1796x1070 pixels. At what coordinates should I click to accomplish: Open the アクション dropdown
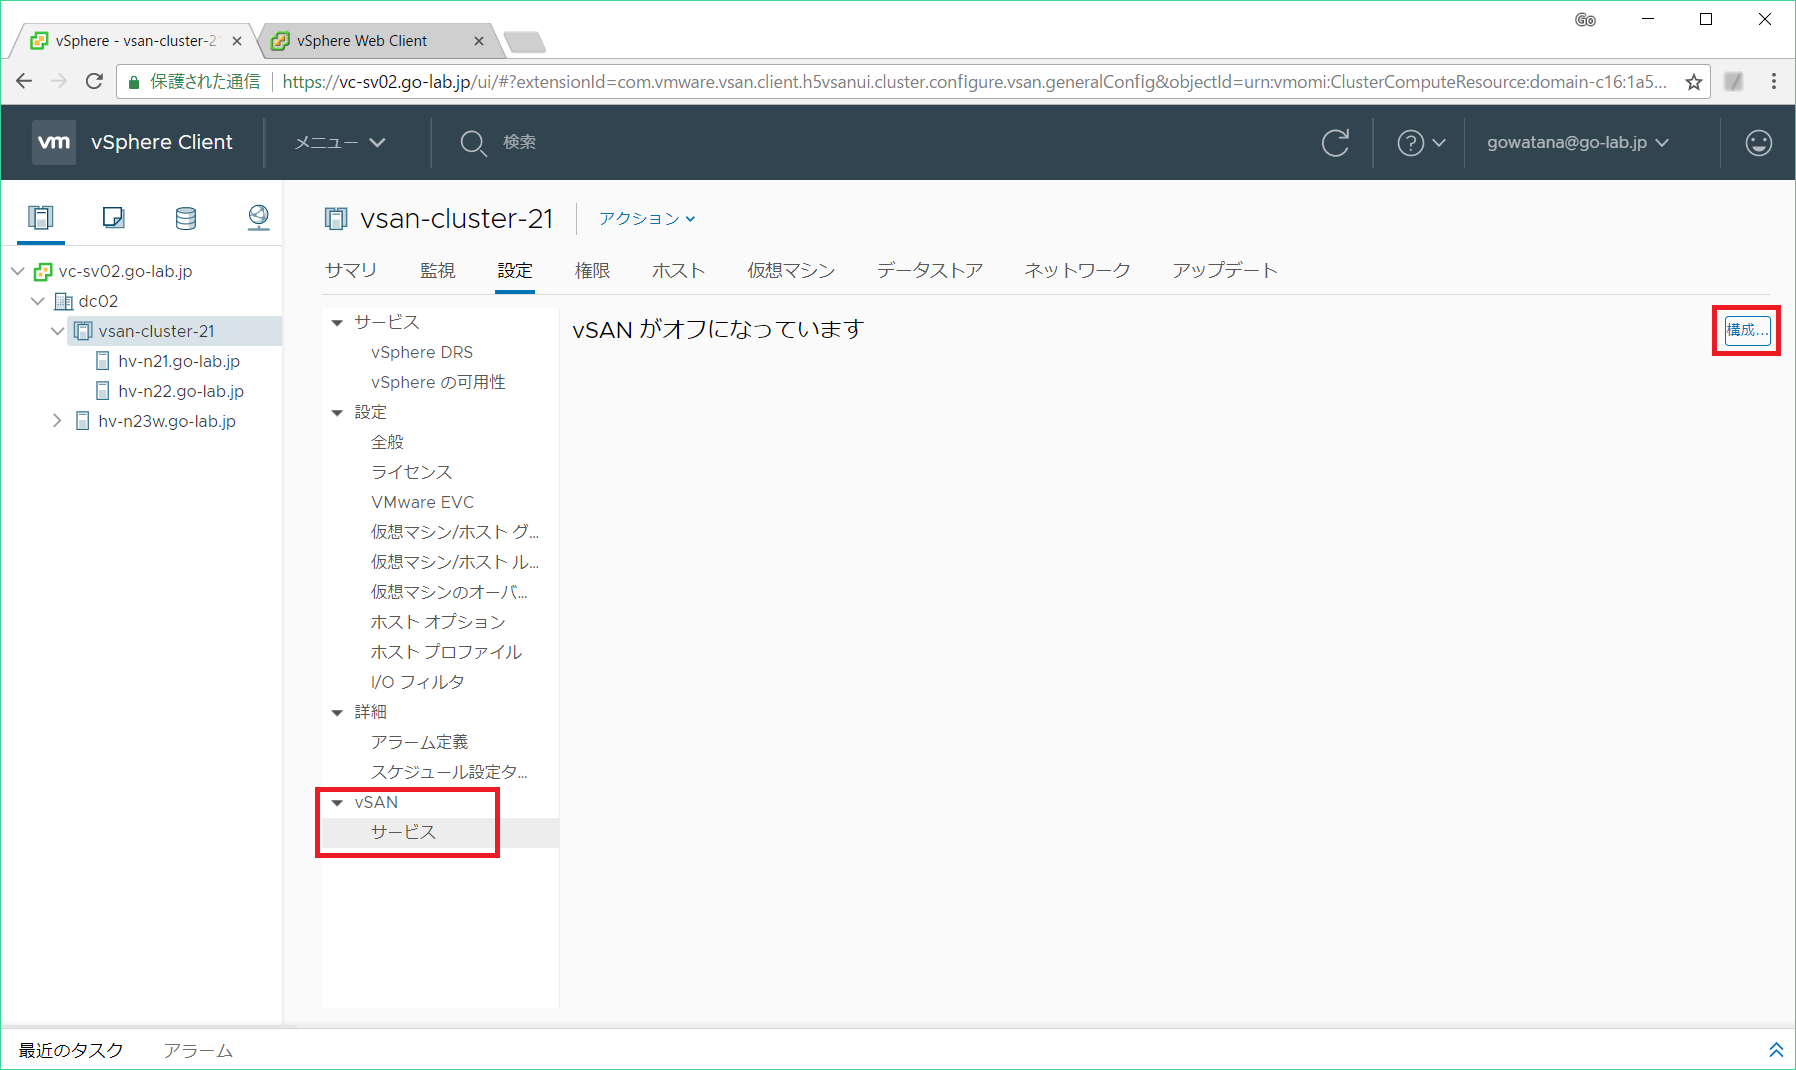point(647,218)
